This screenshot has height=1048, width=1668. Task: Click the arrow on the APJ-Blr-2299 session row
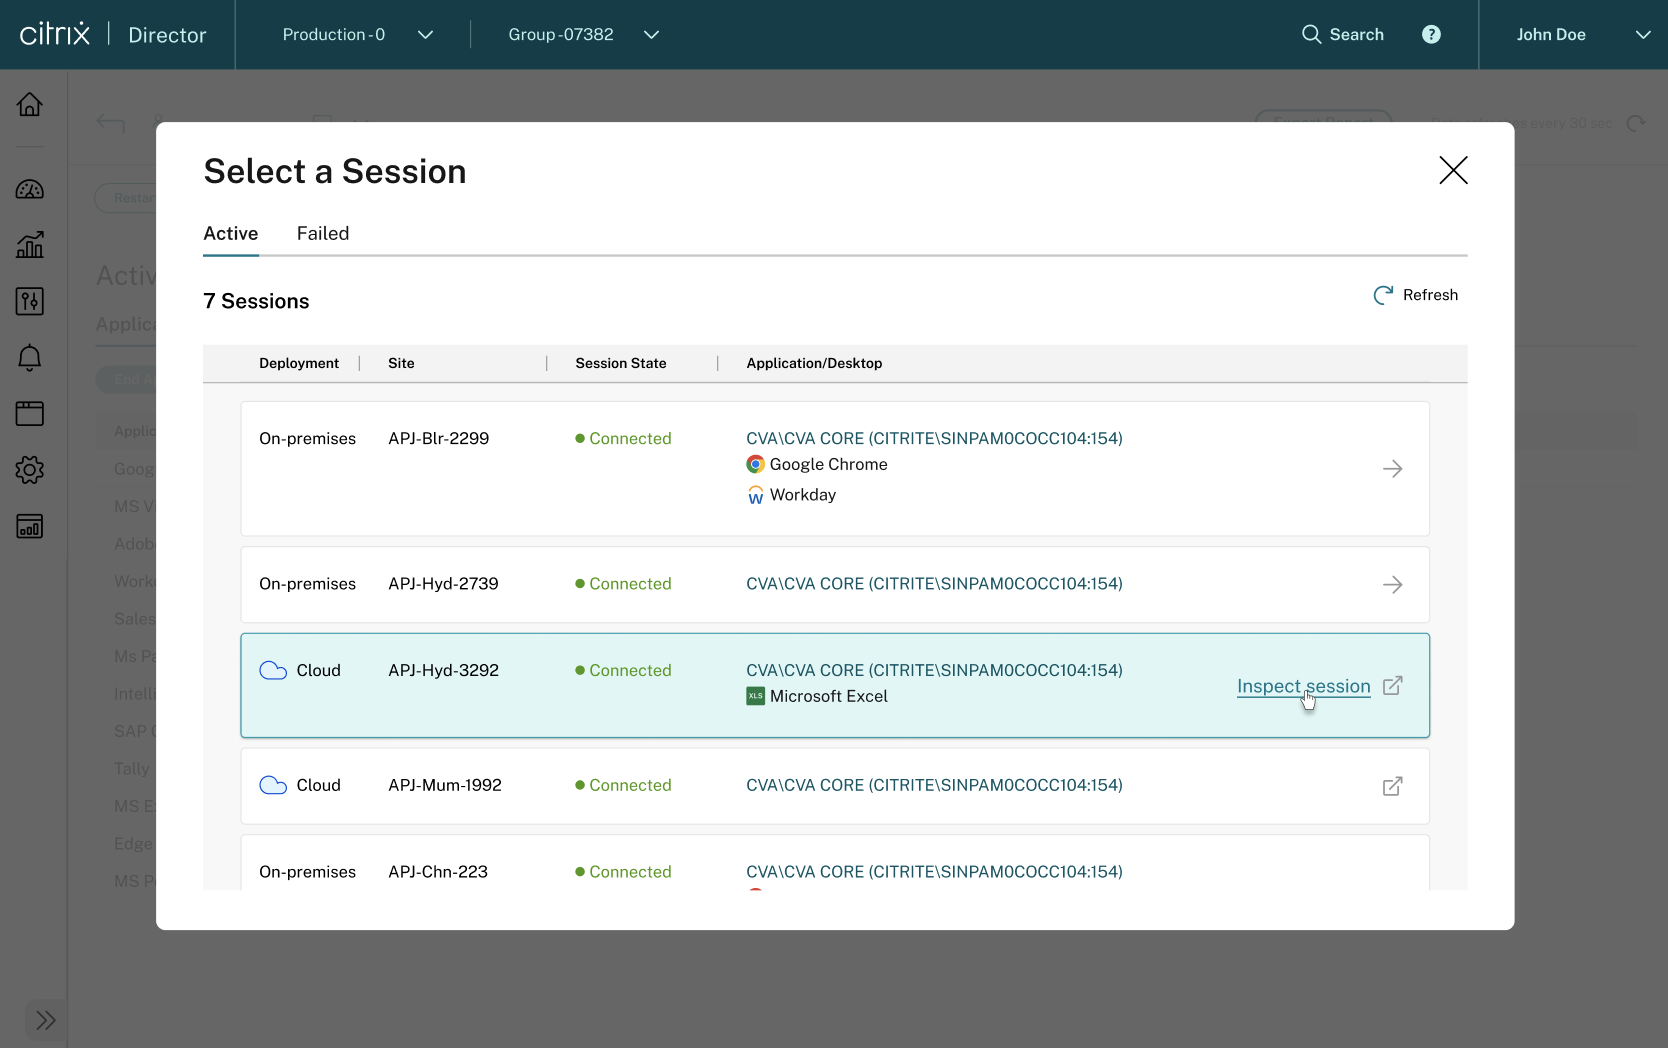coord(1392,469)
